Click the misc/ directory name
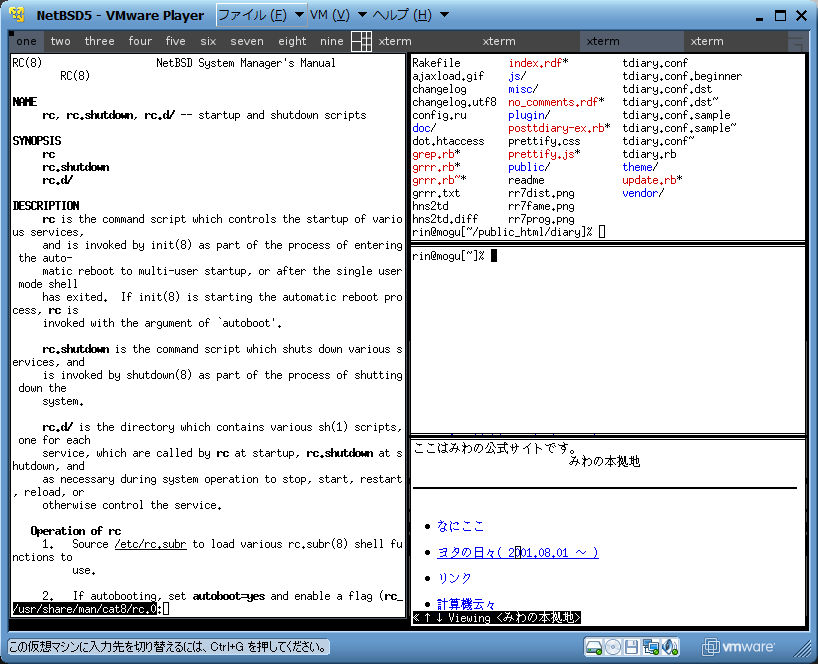Viewport: 818px width, 664px height. [x=523, y=89]
